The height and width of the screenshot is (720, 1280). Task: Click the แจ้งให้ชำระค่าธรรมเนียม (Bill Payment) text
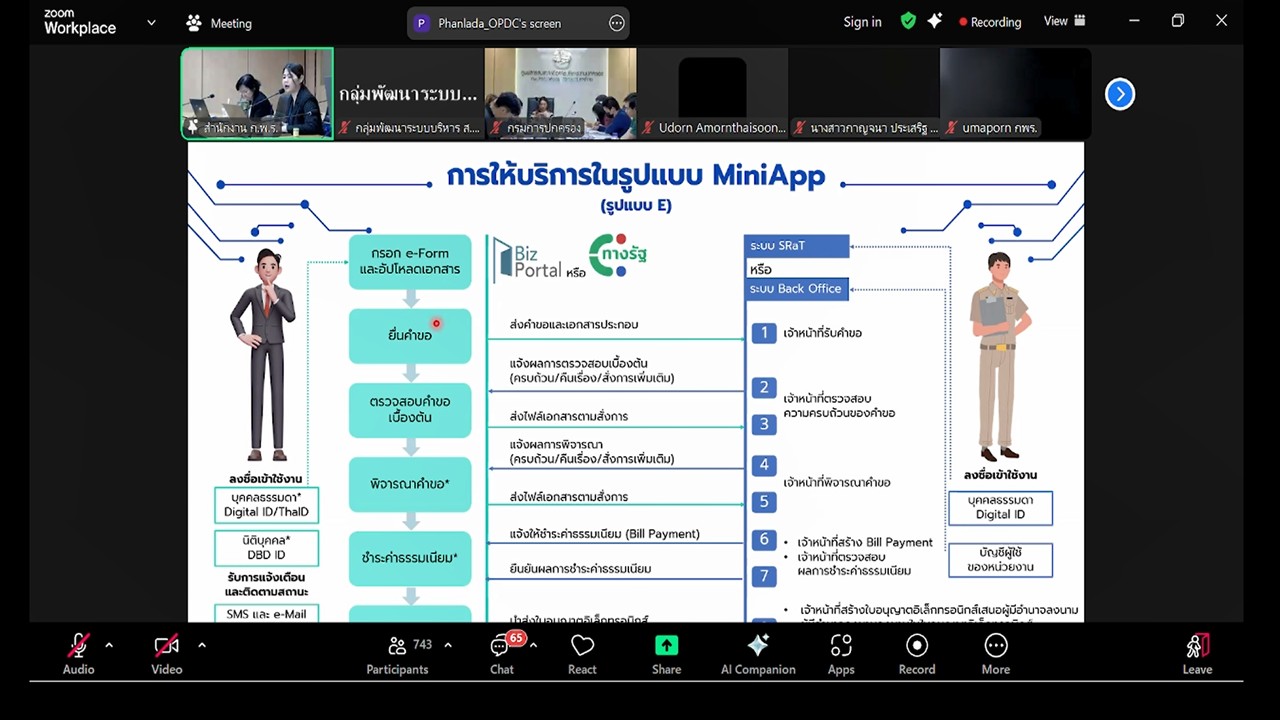(x=604, y=534)
